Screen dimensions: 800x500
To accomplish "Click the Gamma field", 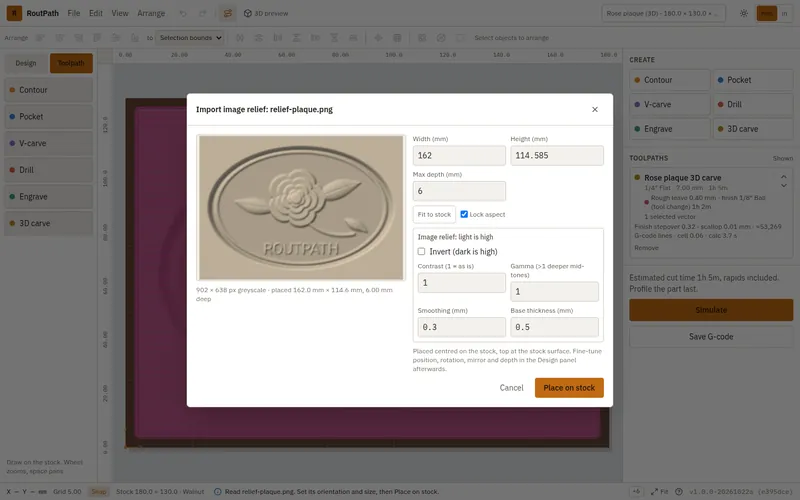I will (x=554, y=291).
